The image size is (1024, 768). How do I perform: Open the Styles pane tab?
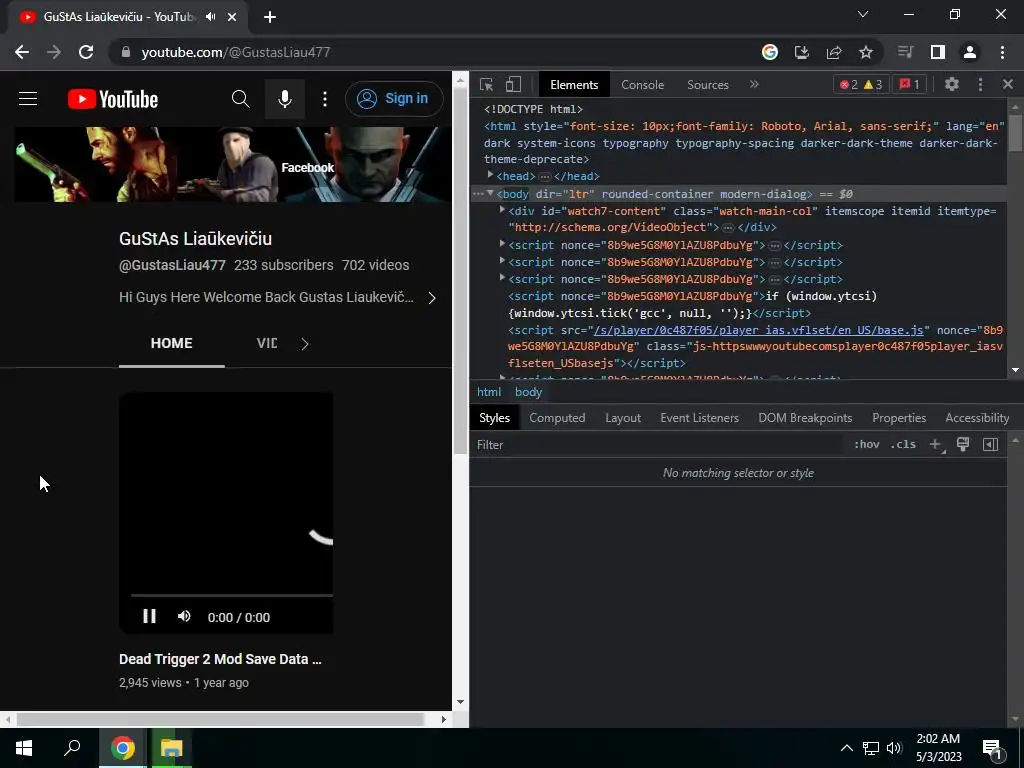[494, 418]
